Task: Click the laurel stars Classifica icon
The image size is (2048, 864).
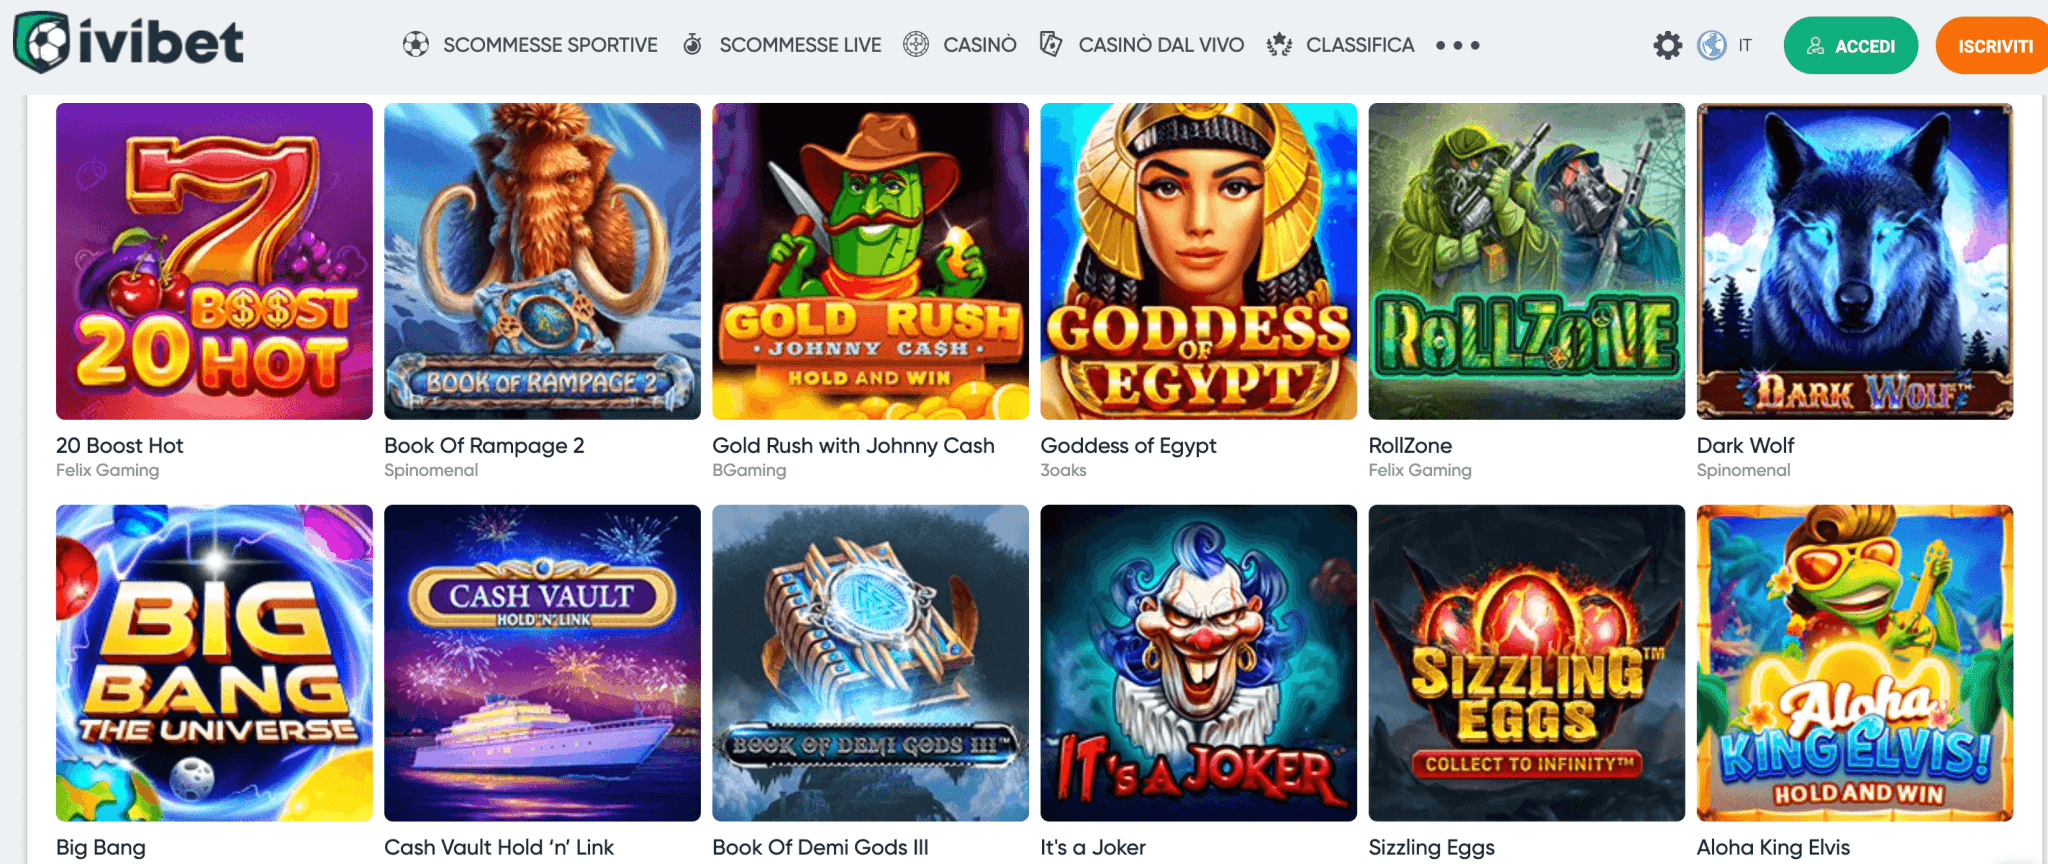Action: (x=1279, y=44)
